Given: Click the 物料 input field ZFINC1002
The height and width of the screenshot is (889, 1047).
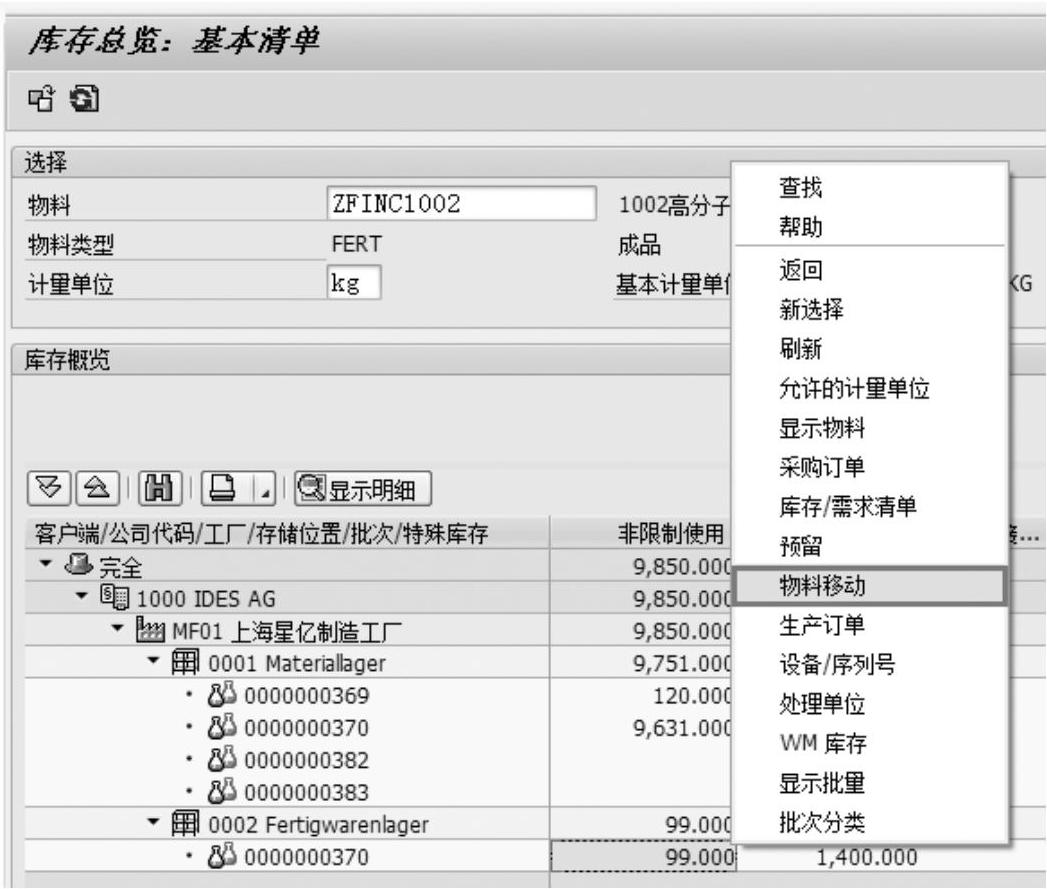Looking at the screenshot, I should (461, 203).
